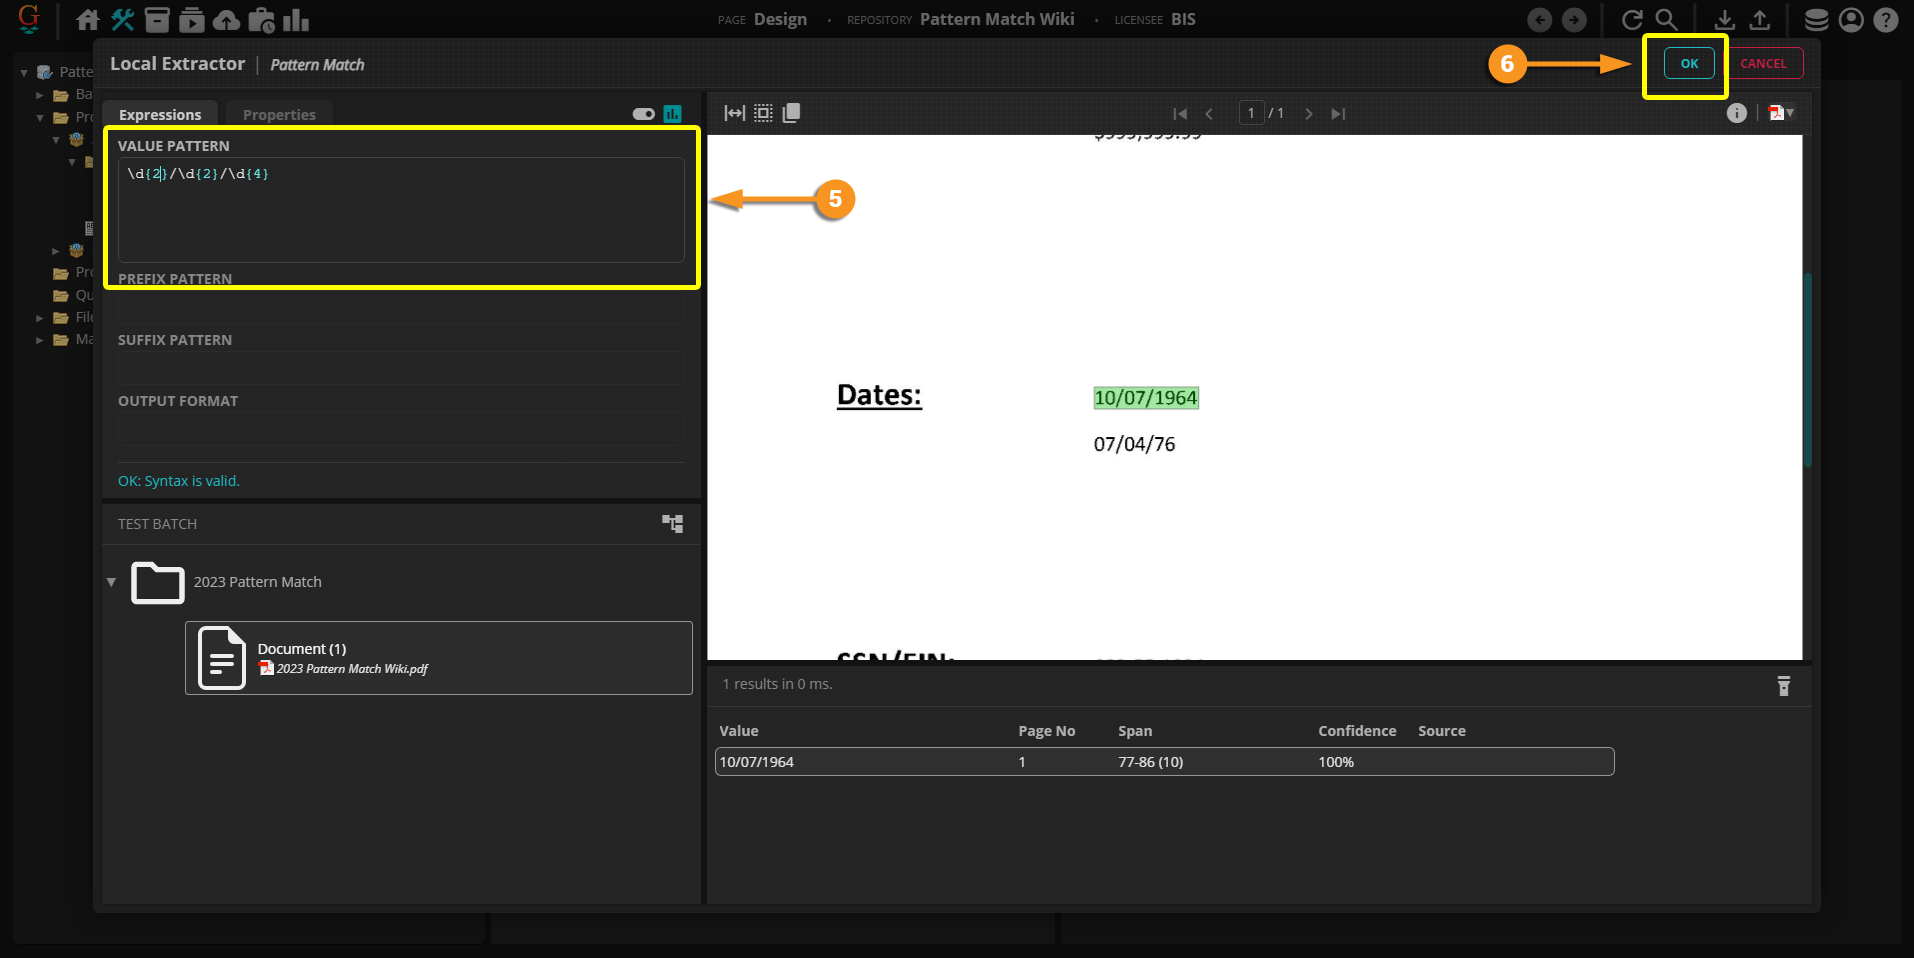Confirm with the OK button
The width and height of the screenshot is (1914, 958).
pos(1689,63)
